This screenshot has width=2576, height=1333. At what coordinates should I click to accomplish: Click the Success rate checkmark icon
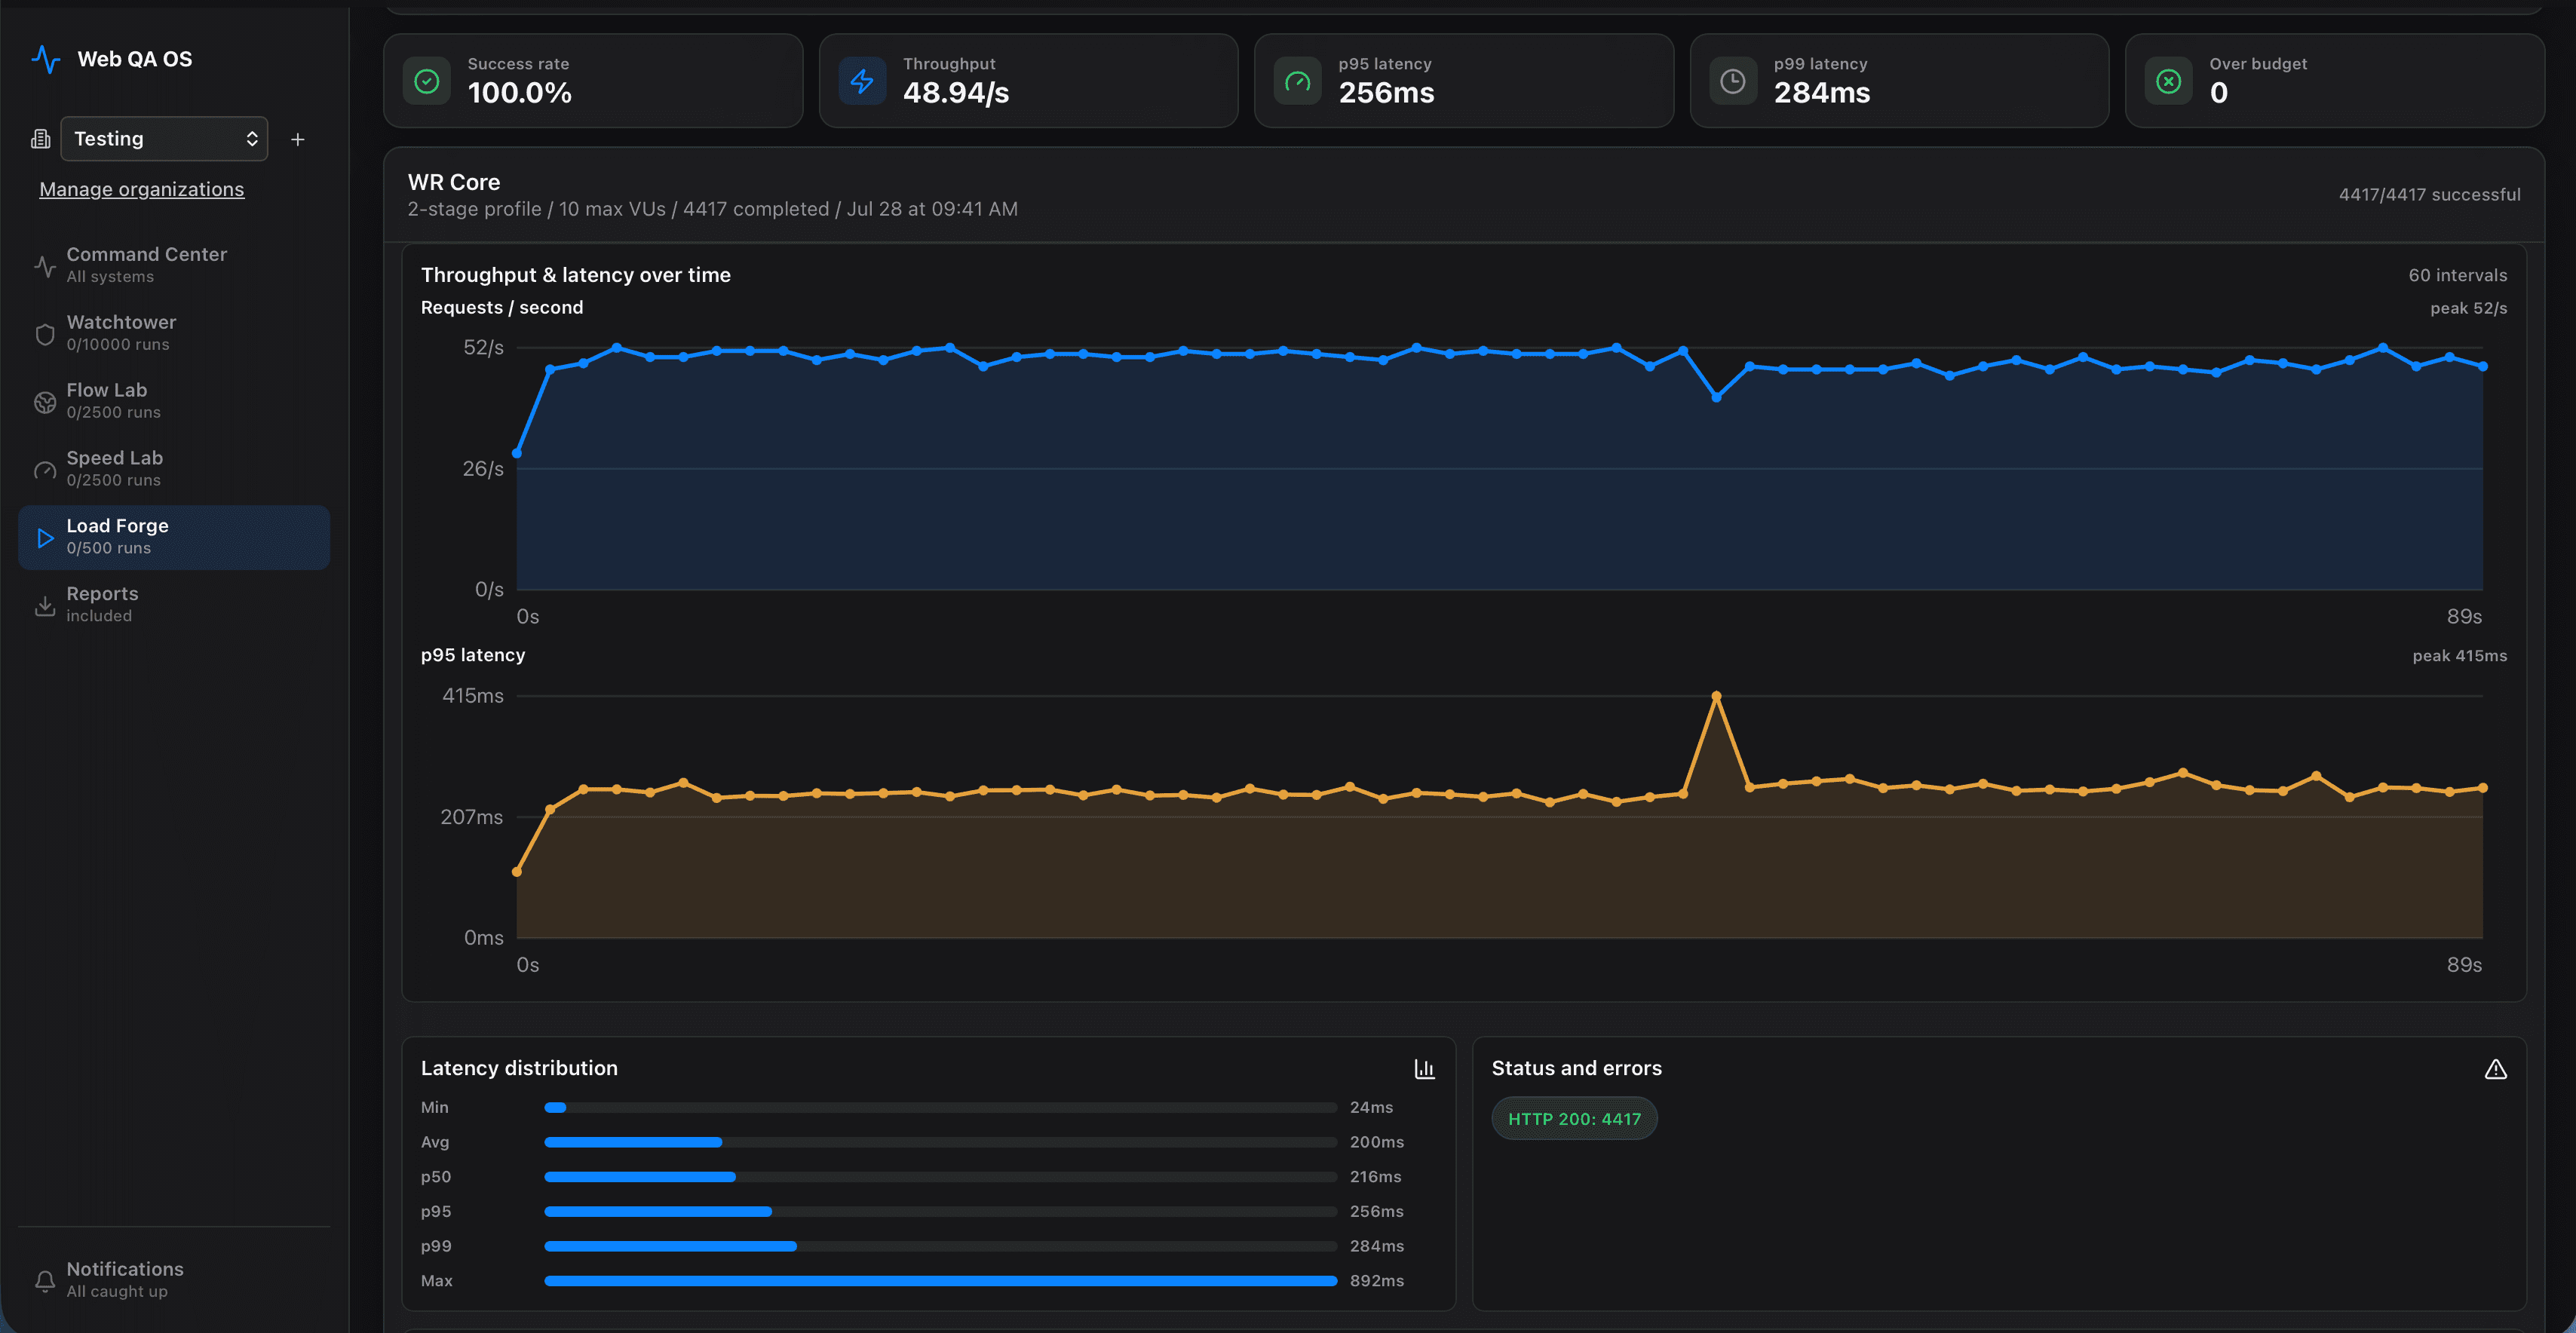click(427, 81)
